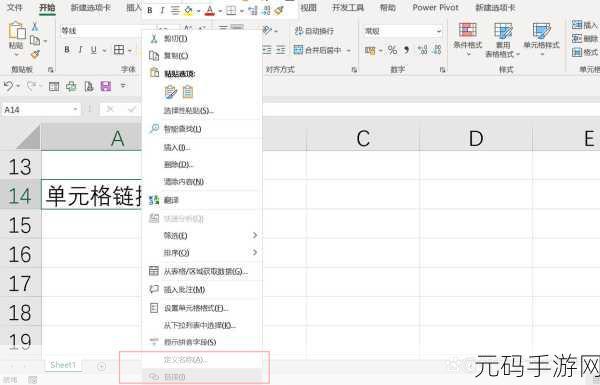Open the 文件 tab
This screenshot has width=600, height=385.
pos(15,7)
